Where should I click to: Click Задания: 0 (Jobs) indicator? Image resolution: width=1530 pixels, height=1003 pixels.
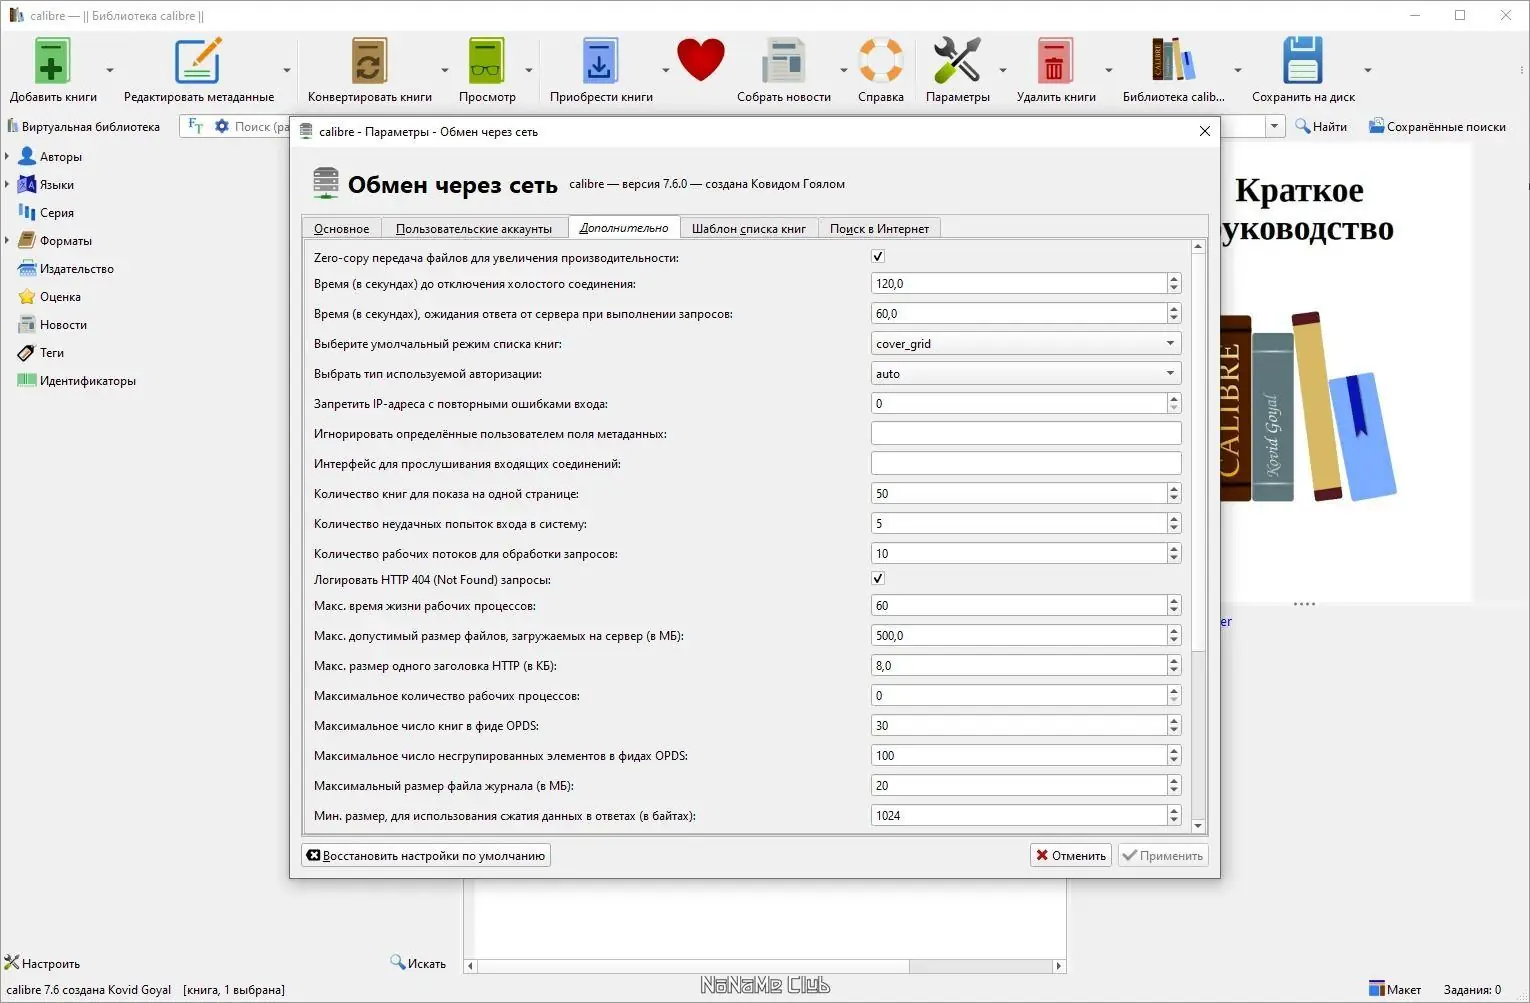click(x=1472, y=990)
